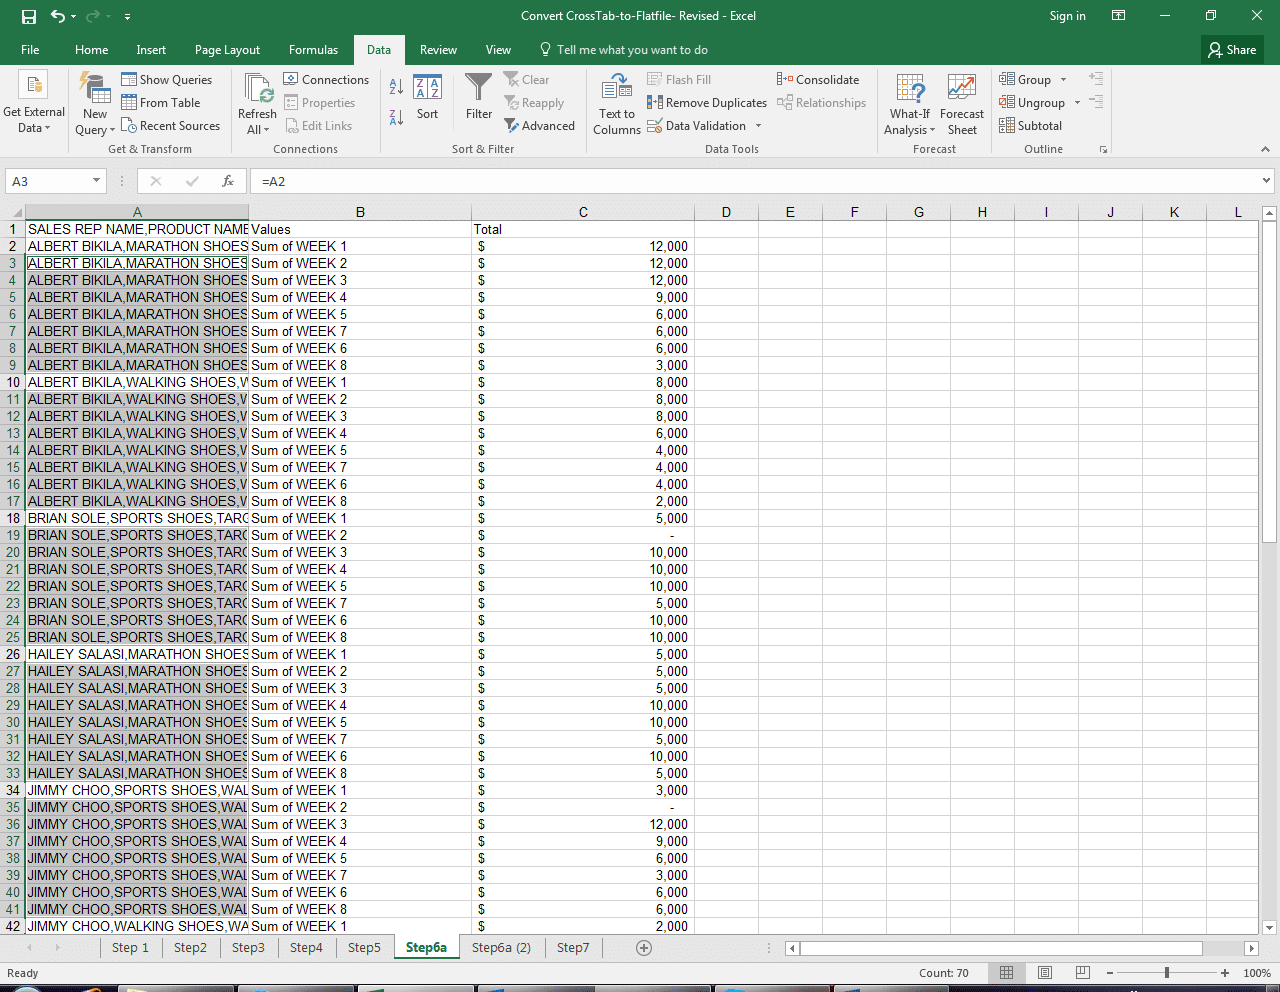Open the Page Layout tab
This screenshot has width=1280, height=992.
tap(227, 50)
